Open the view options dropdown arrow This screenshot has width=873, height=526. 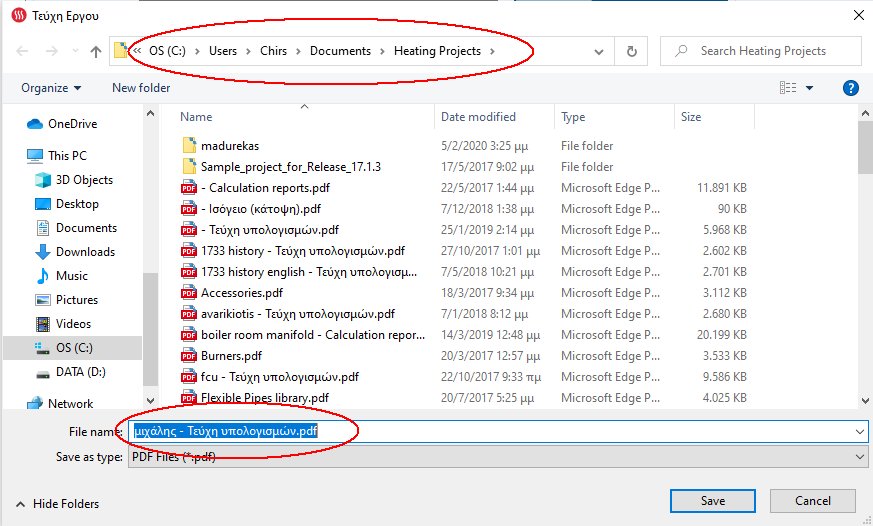click(809, 88)
